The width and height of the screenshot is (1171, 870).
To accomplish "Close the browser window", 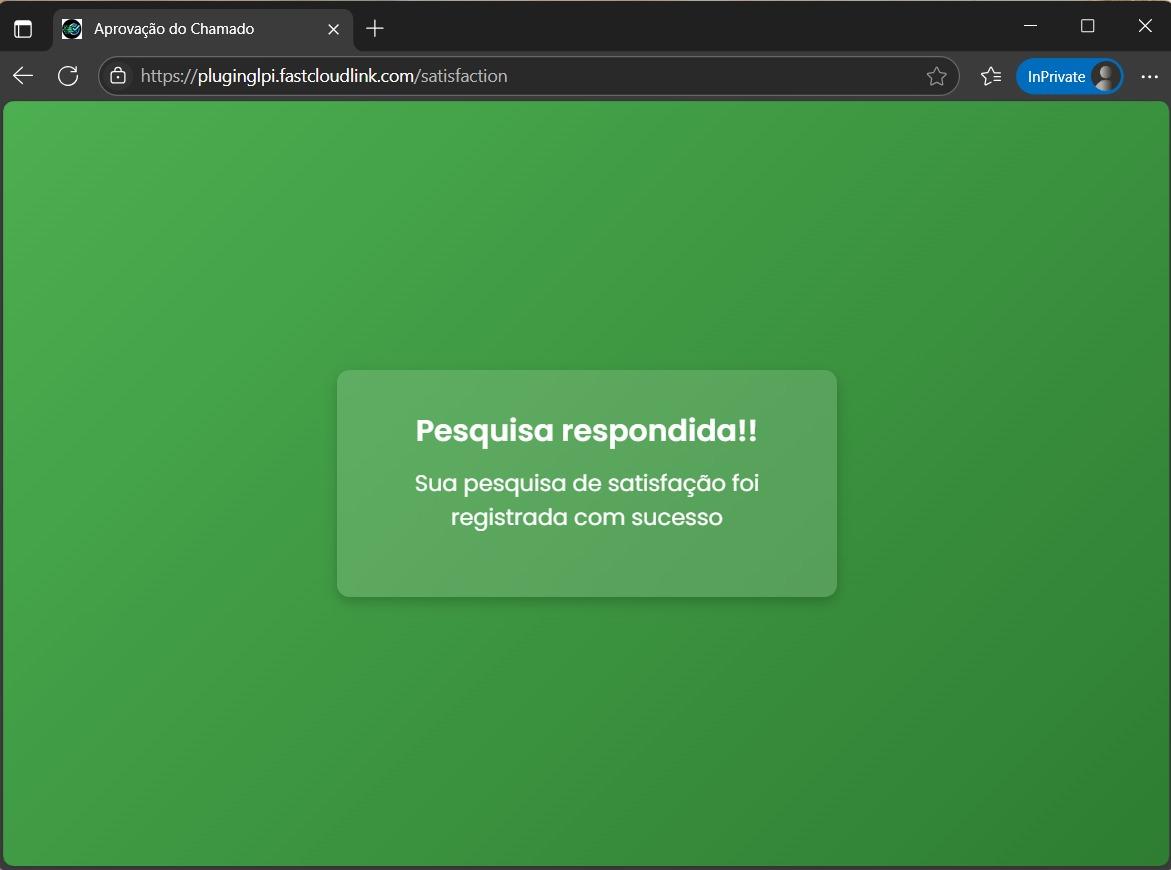I will coord(1145,26).
